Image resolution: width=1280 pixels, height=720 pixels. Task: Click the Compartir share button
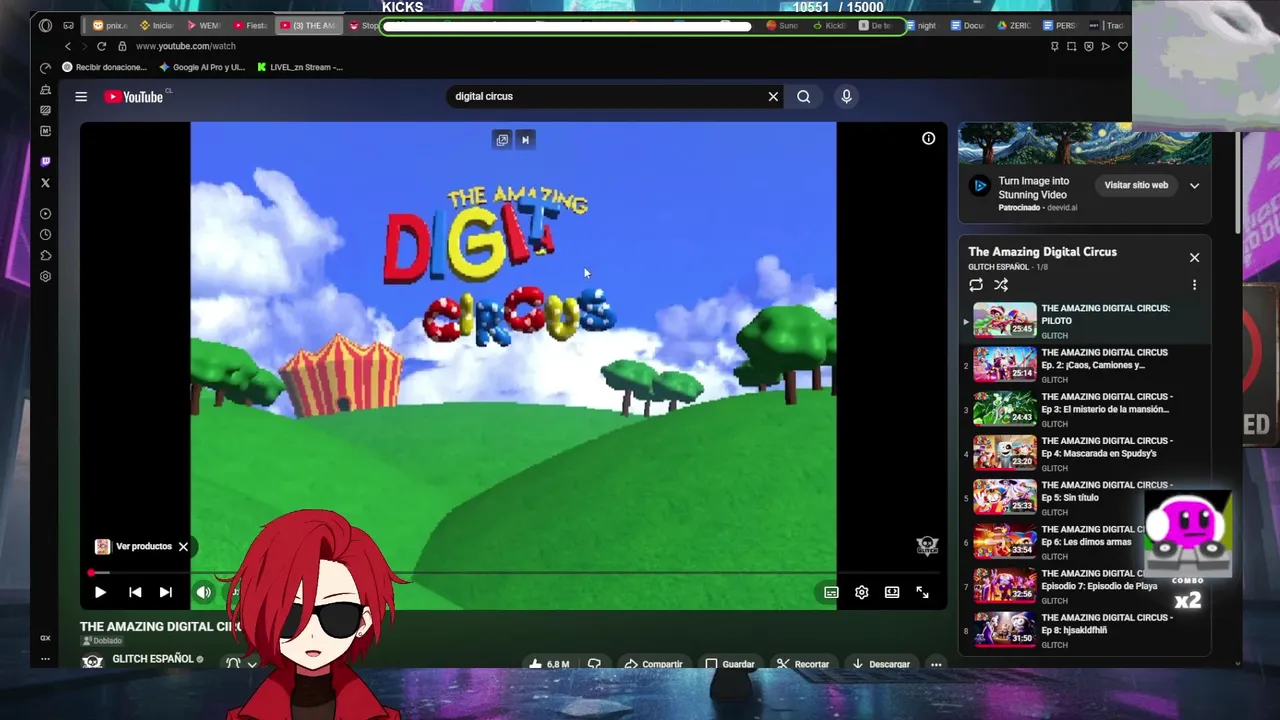coord(653,664)
